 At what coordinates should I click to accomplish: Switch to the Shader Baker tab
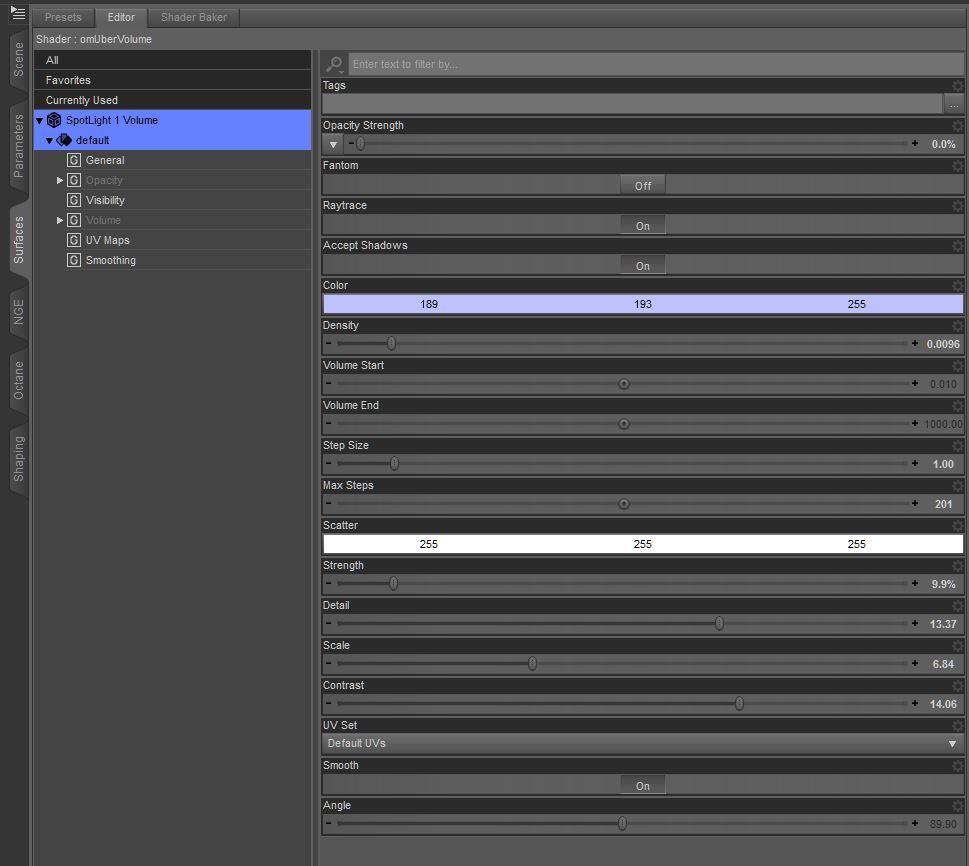point(193,17)
